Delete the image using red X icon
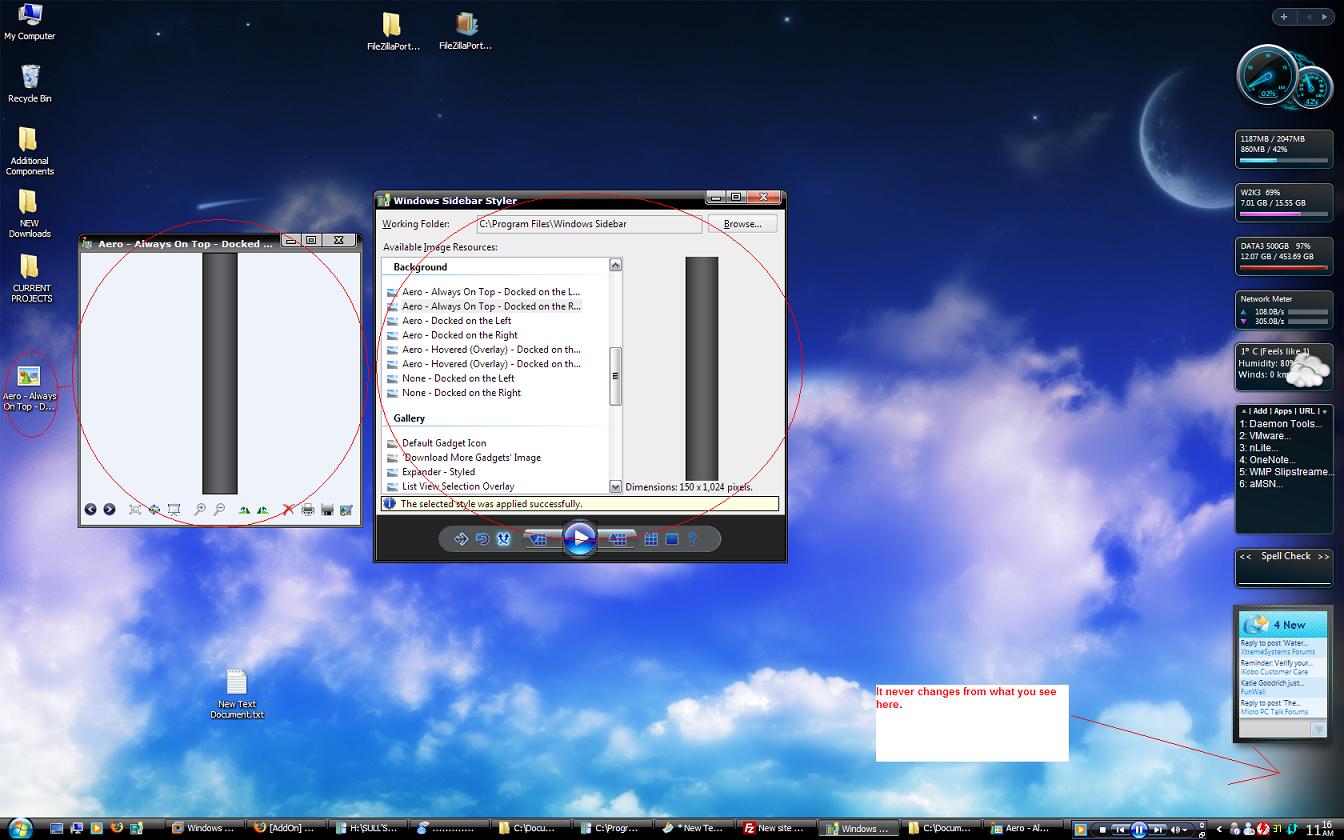This screenshot has height=840, width=1344. pyautogui.click(x=288, y=510)
